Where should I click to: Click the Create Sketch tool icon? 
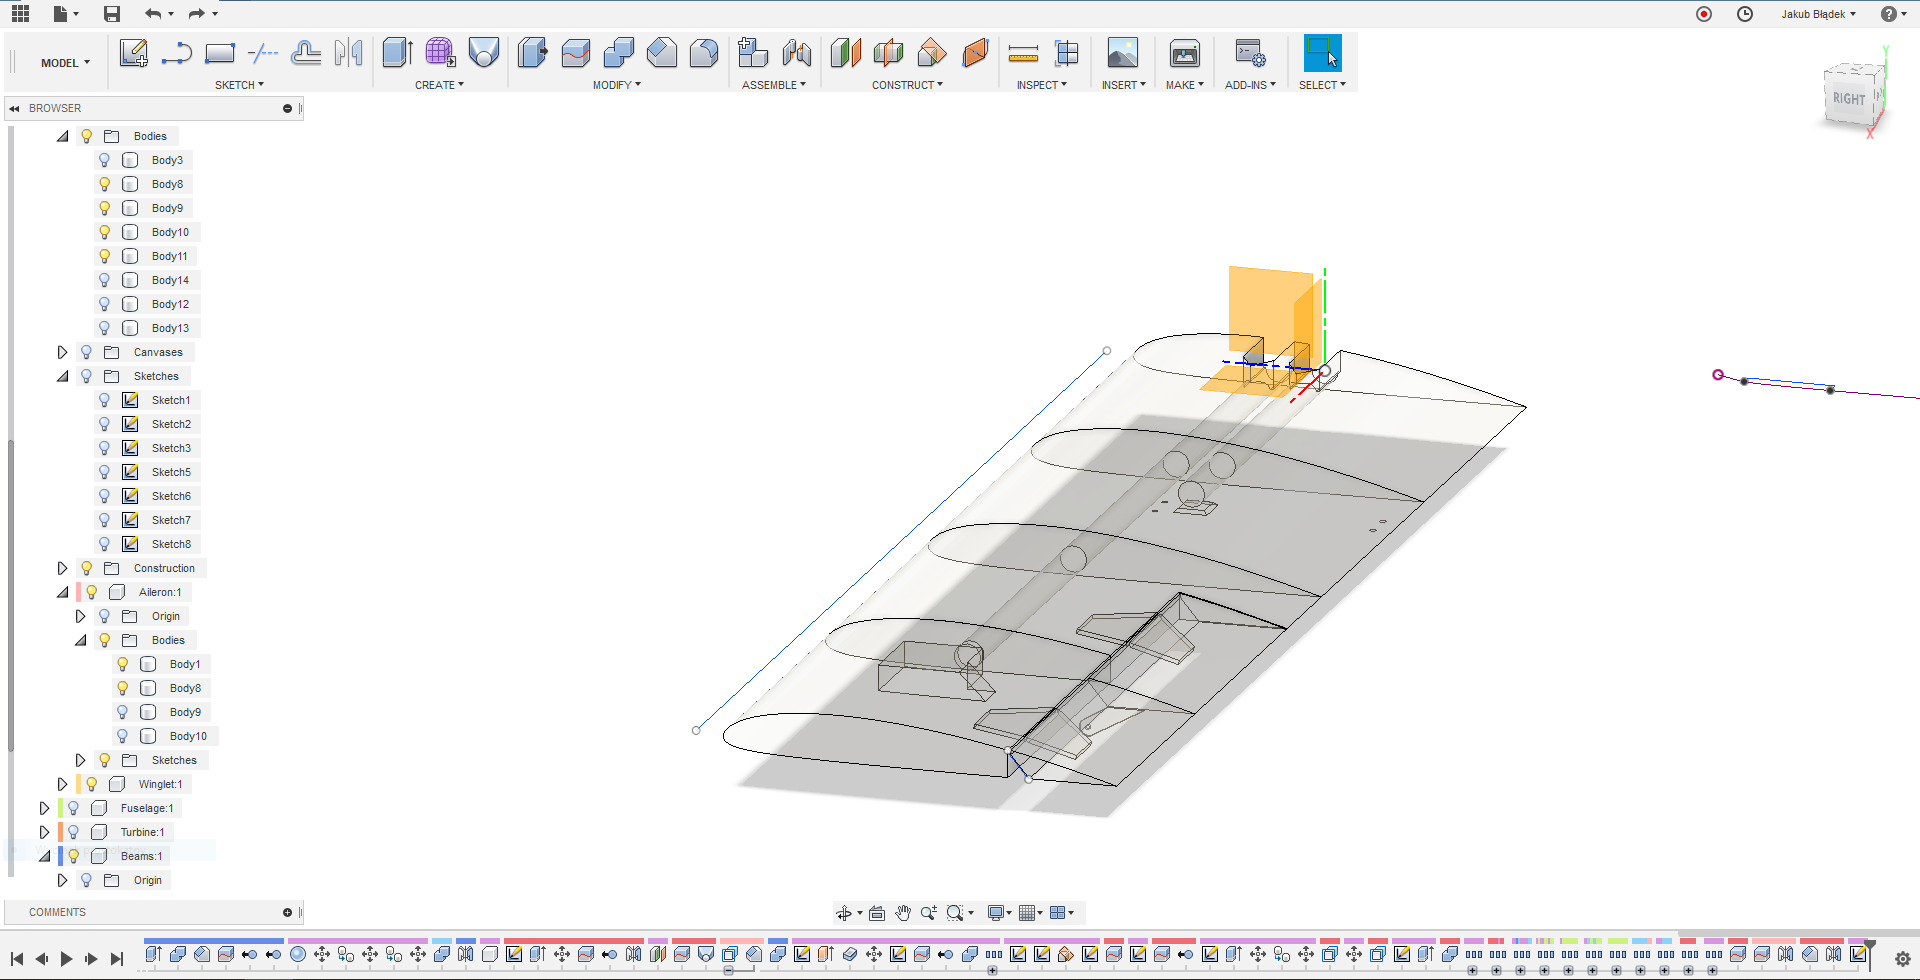[133, 53]
